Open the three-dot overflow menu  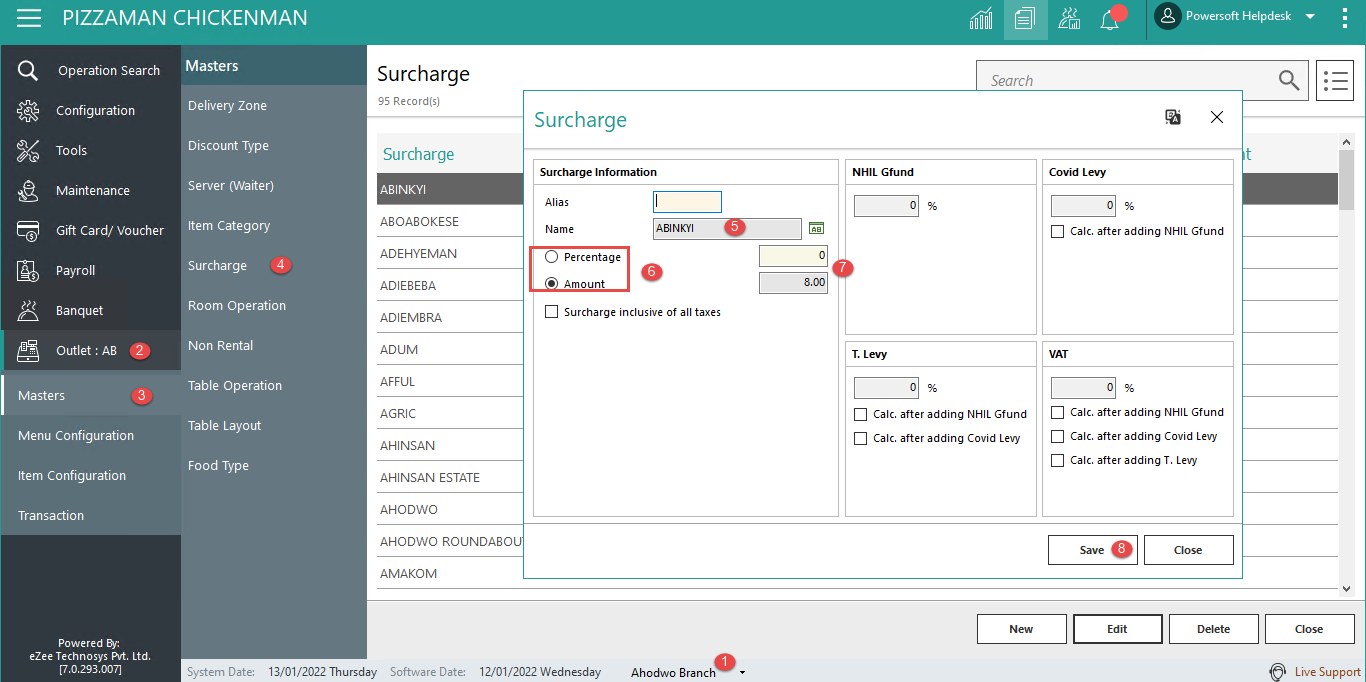(x=1344, y=17)
